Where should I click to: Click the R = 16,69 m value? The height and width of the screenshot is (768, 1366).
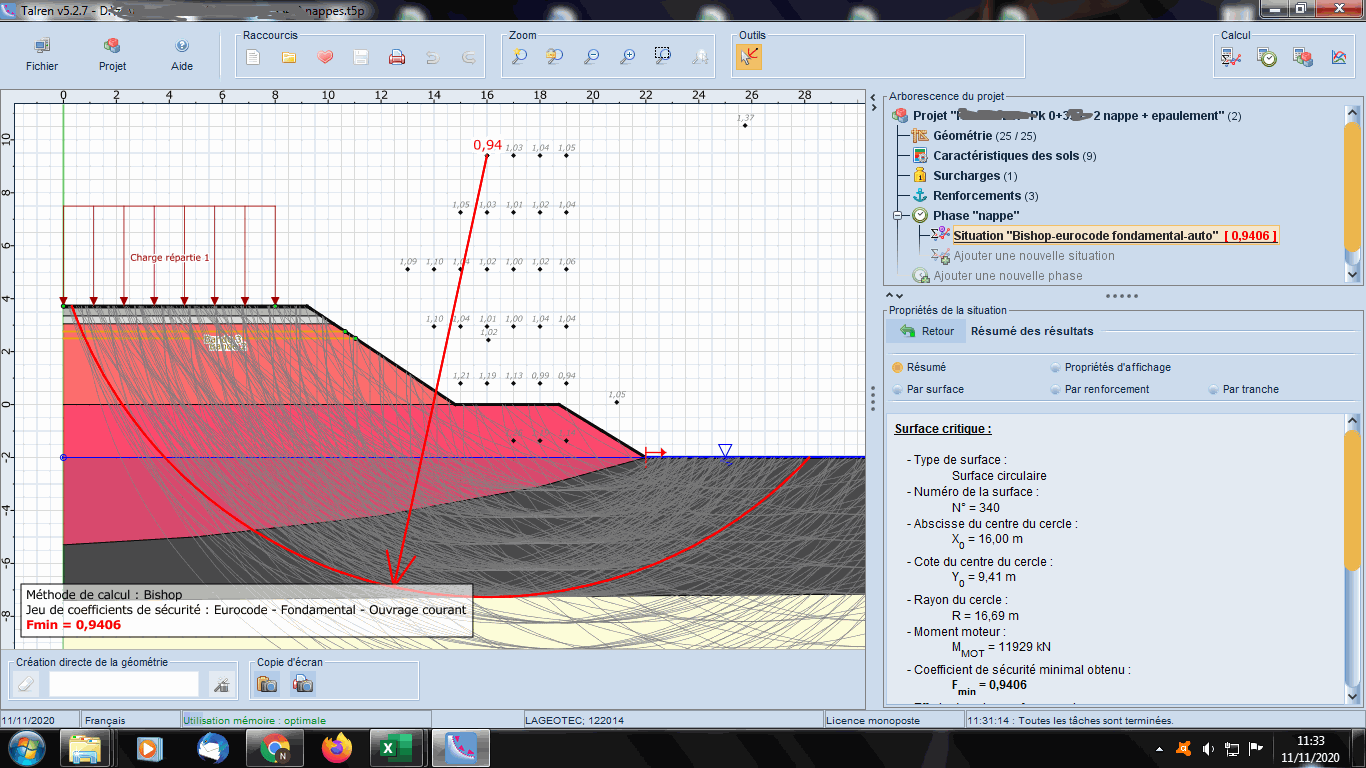985,616
